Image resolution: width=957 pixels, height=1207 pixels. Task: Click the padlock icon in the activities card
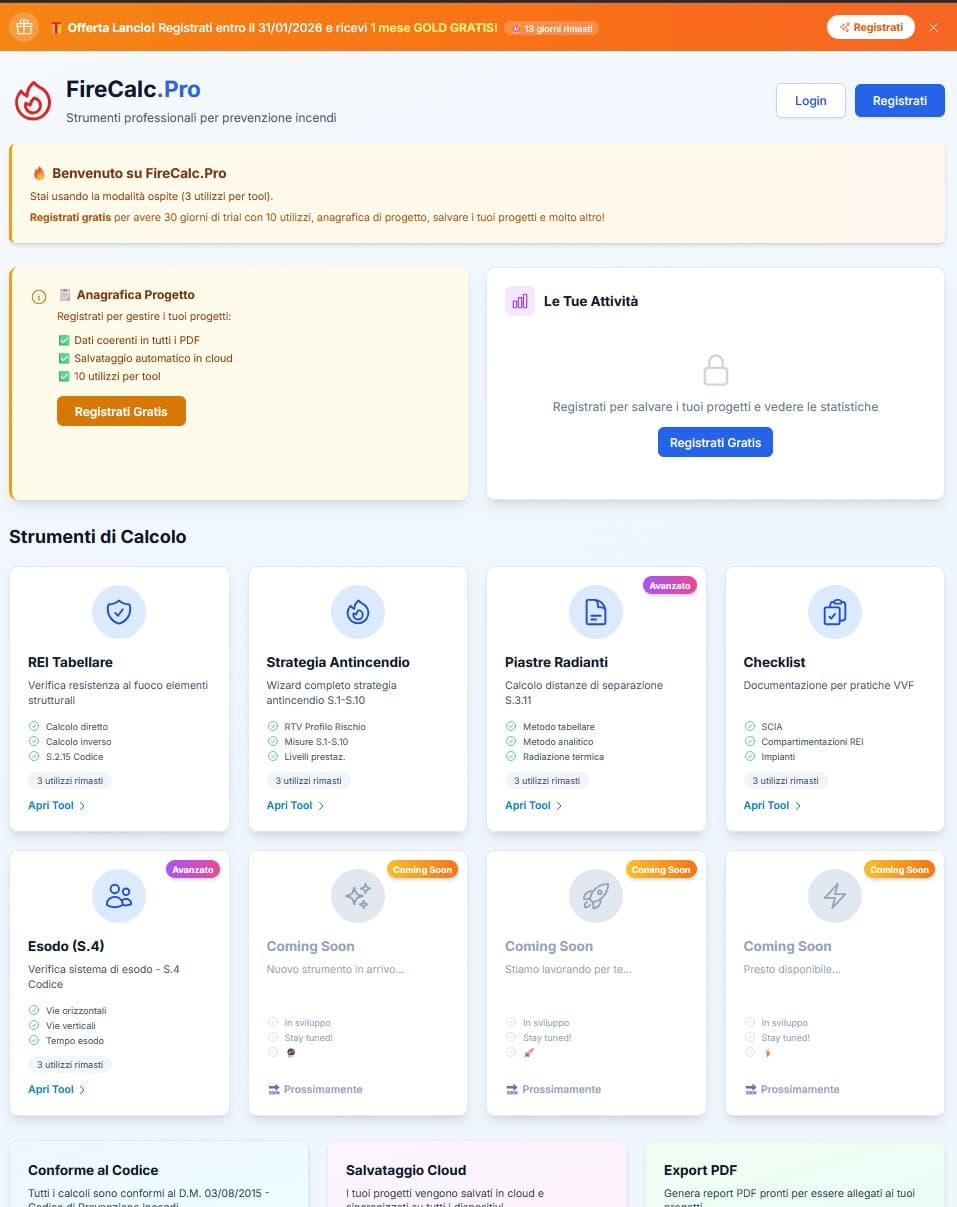pos(715,370)
